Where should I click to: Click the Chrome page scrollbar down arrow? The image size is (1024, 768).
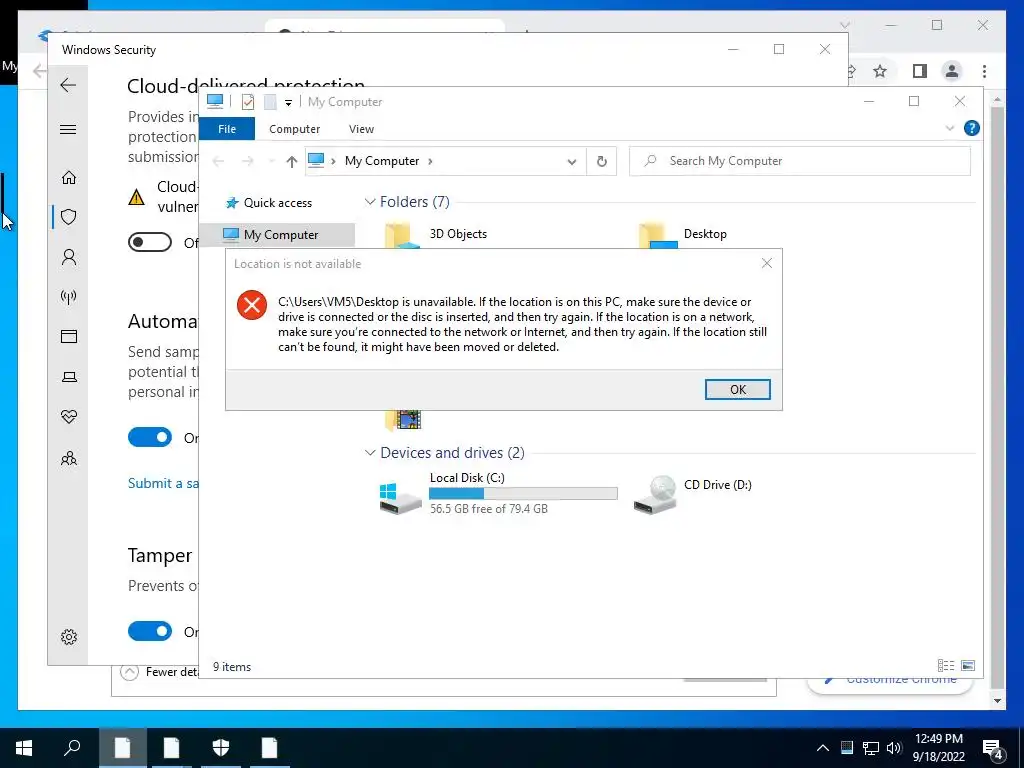(x=997, y=701)
